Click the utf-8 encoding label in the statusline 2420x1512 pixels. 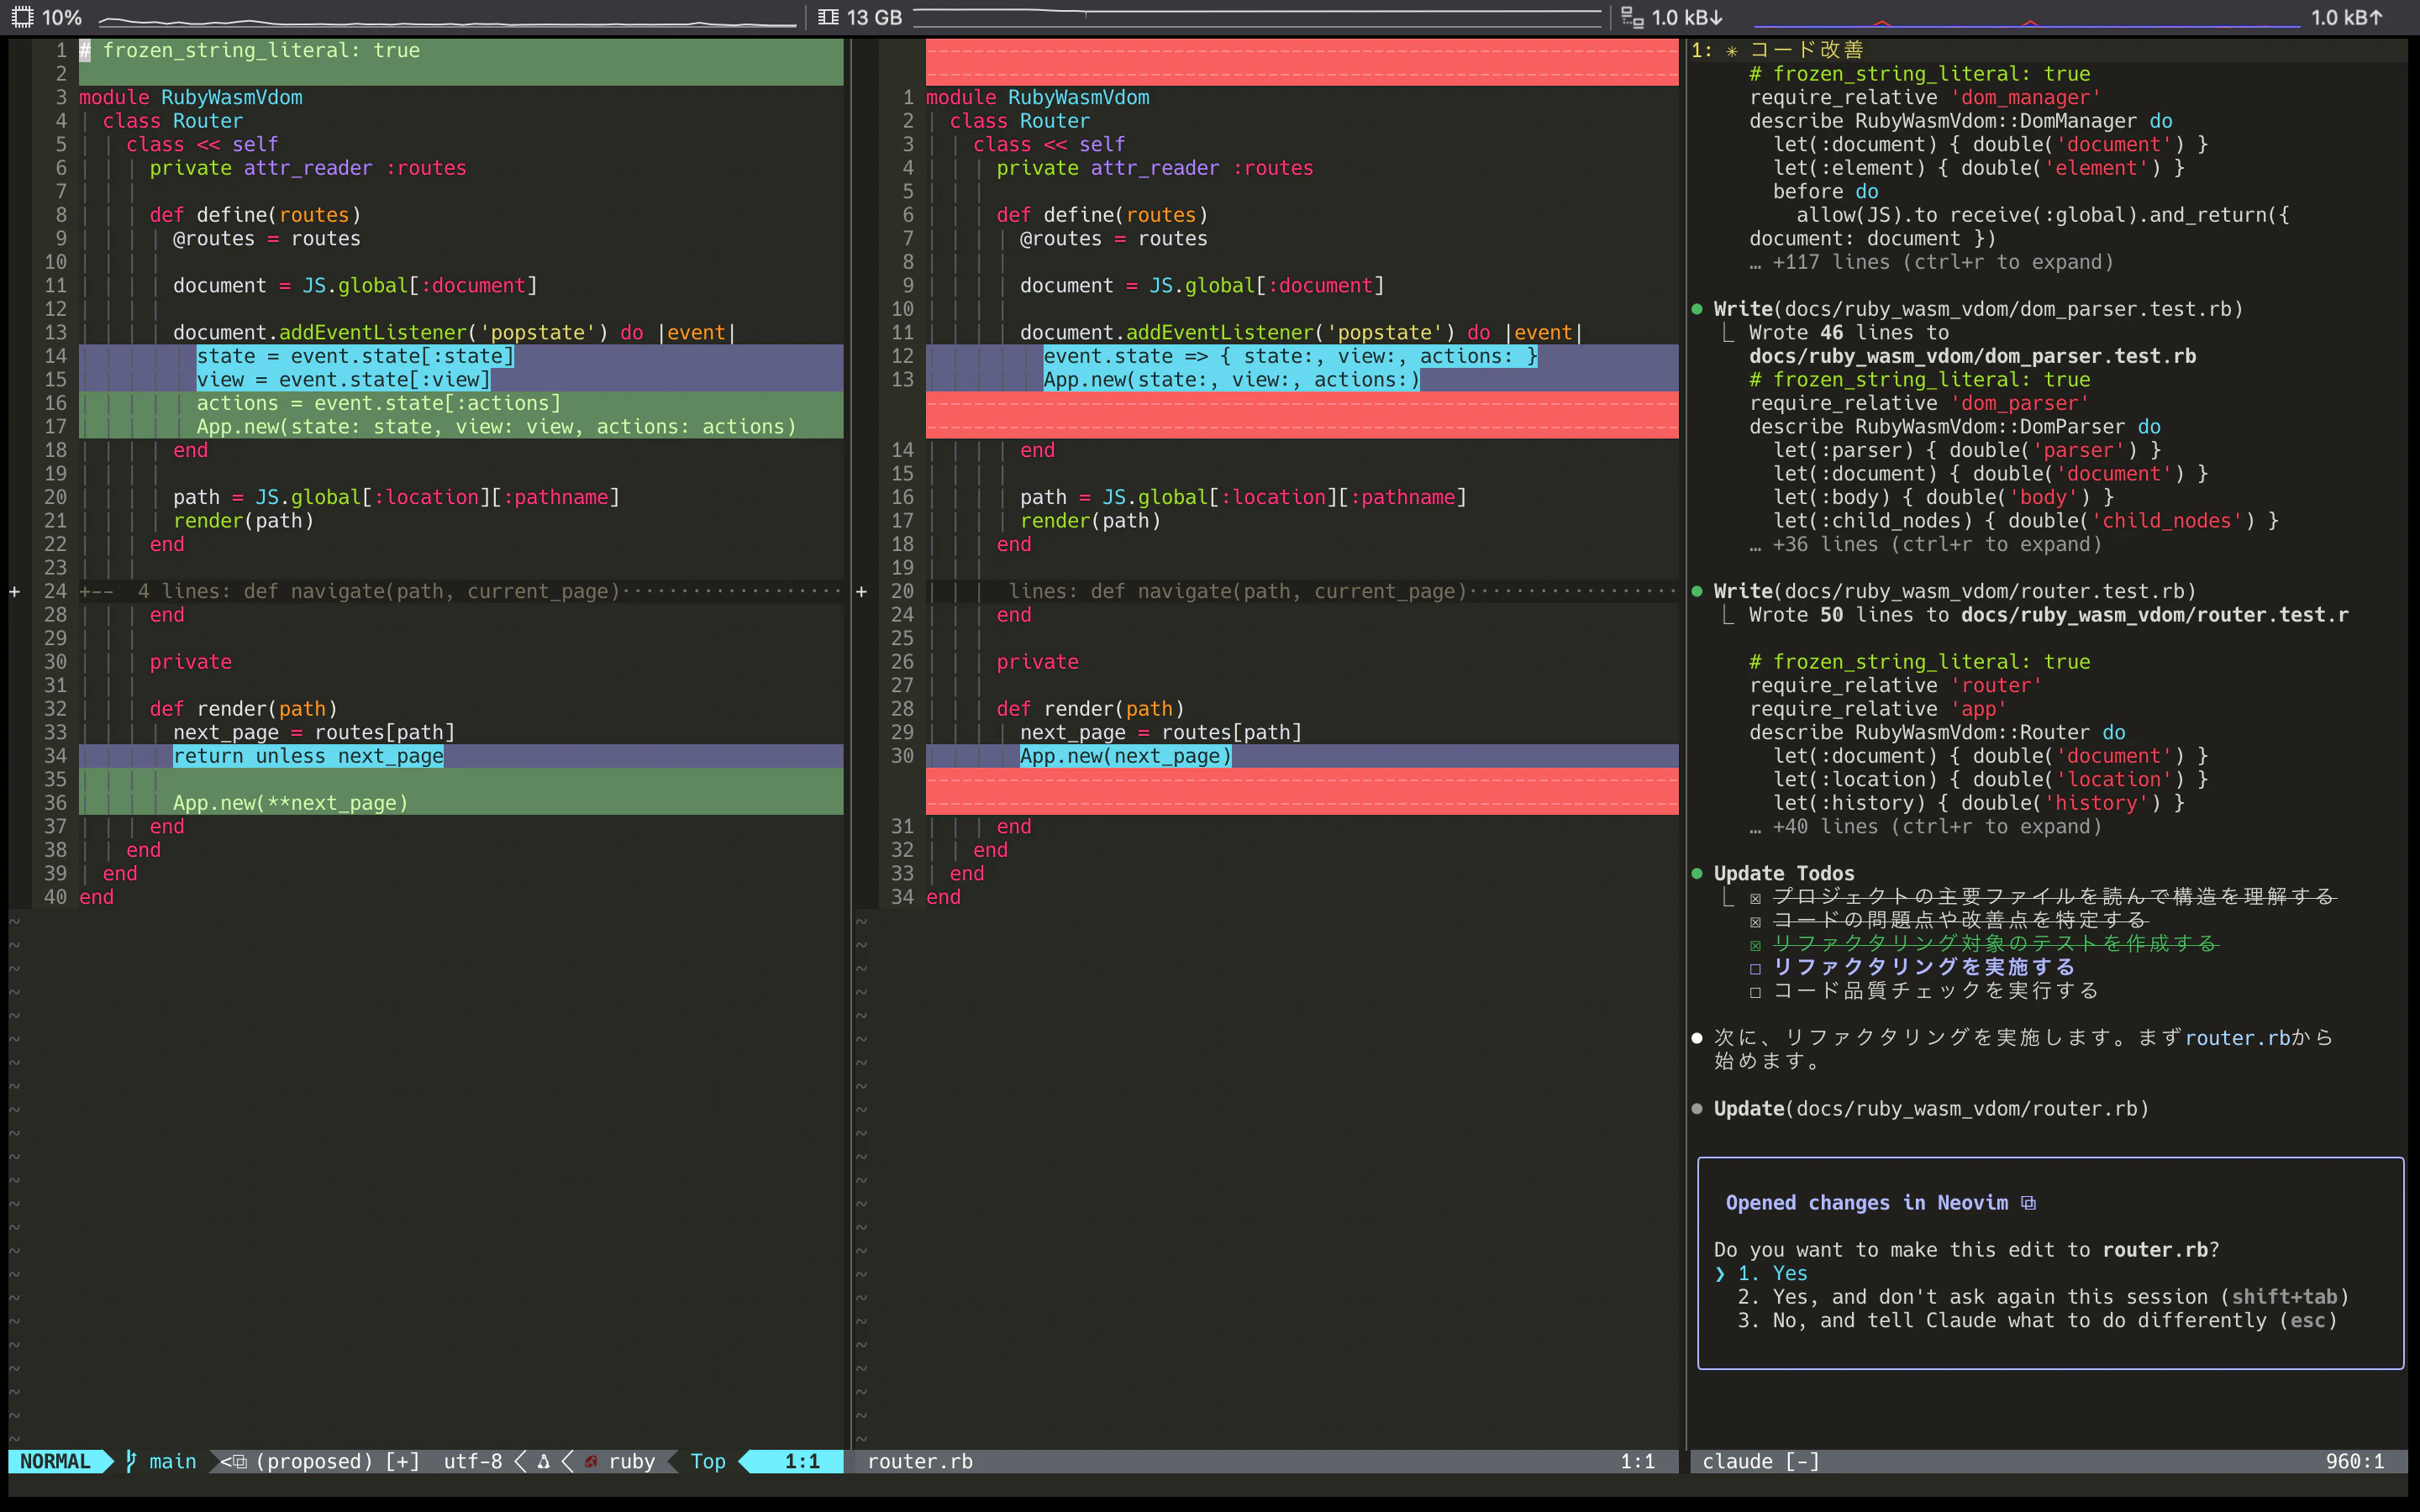(x=473, y=1461)
